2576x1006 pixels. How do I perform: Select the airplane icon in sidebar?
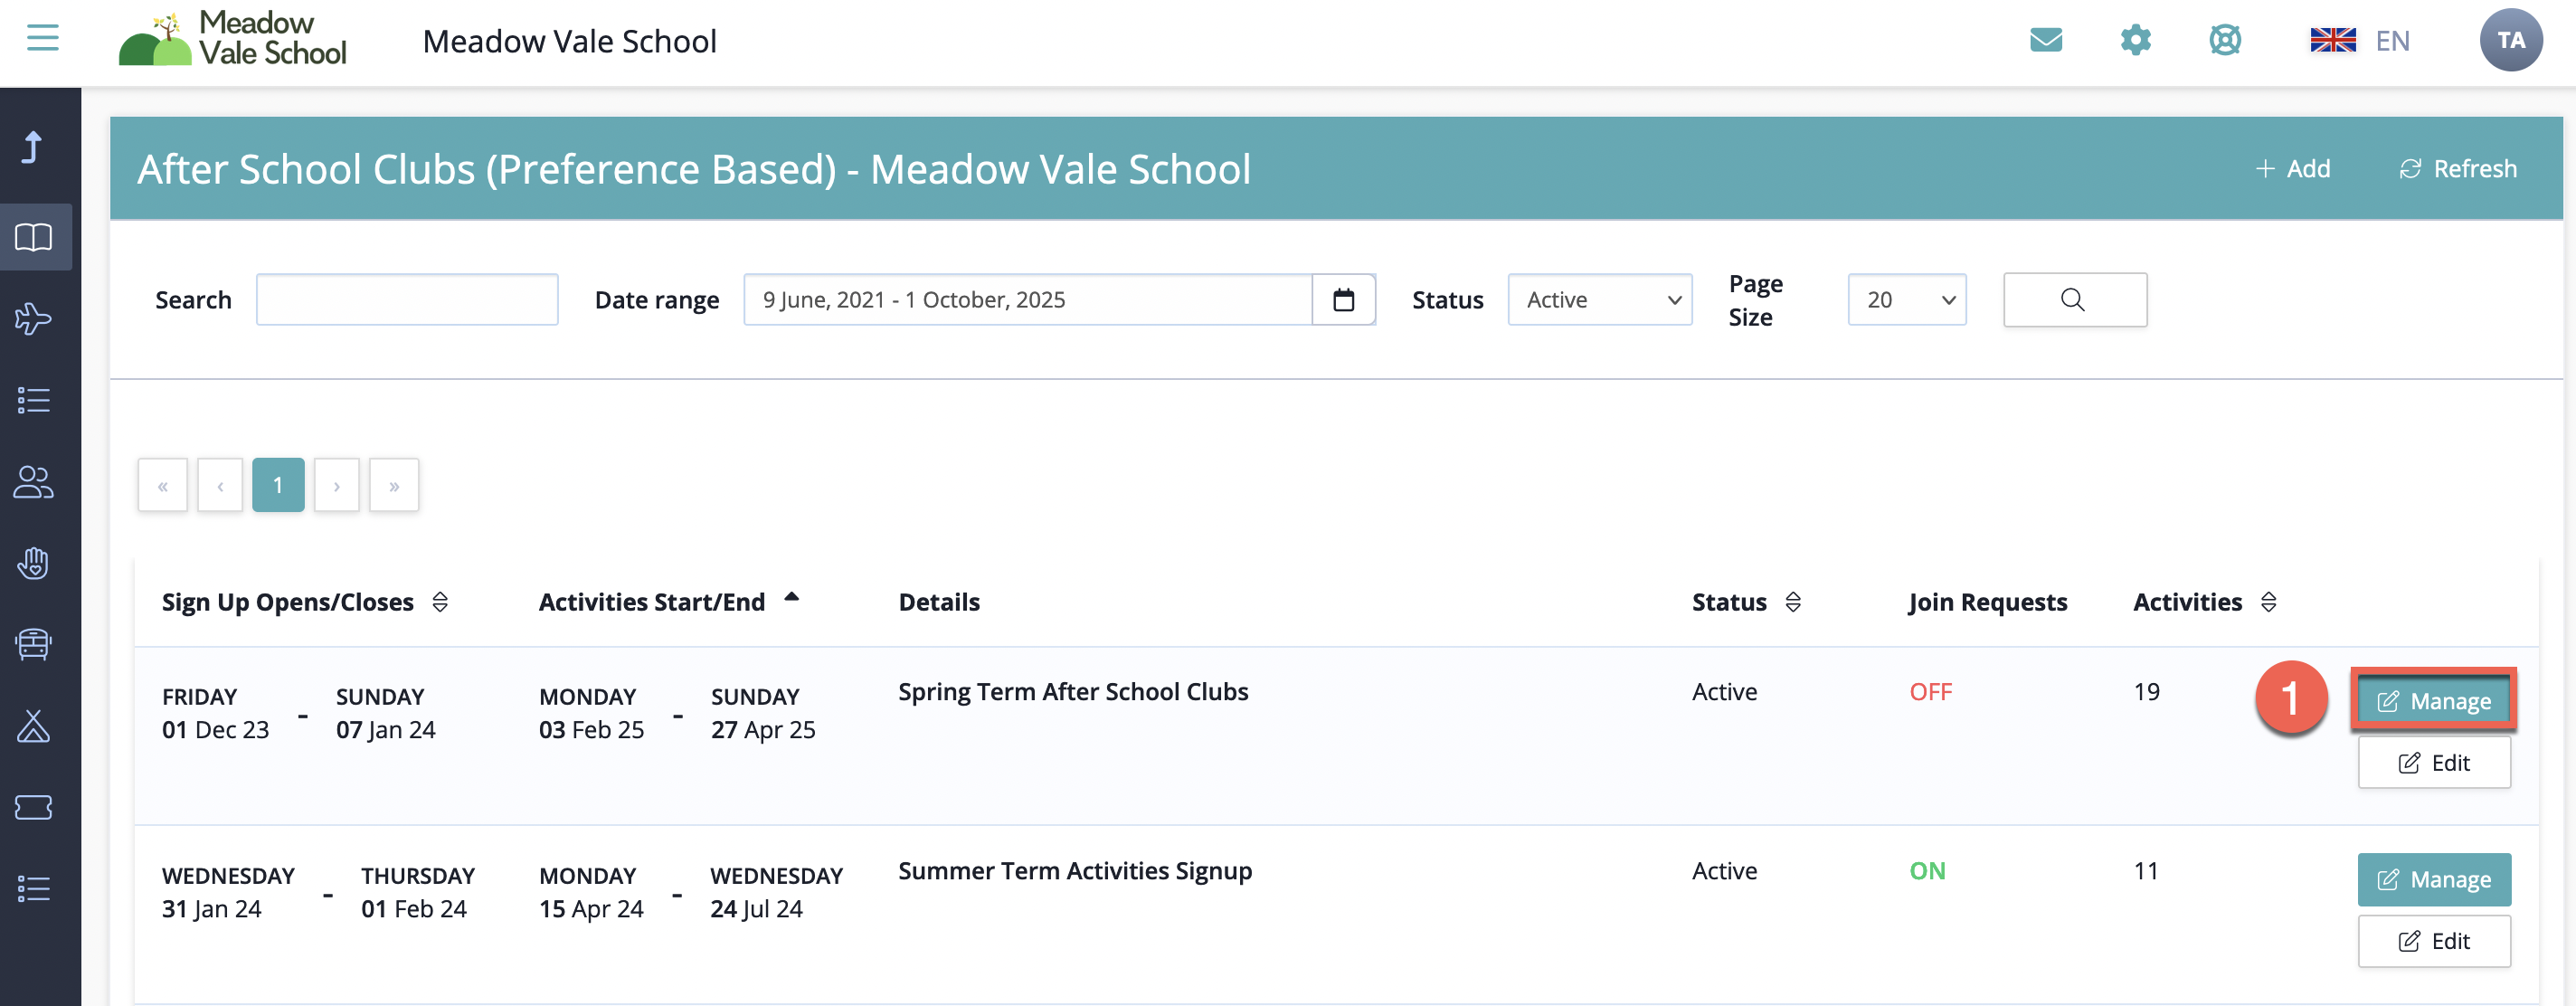click(34, 319)
